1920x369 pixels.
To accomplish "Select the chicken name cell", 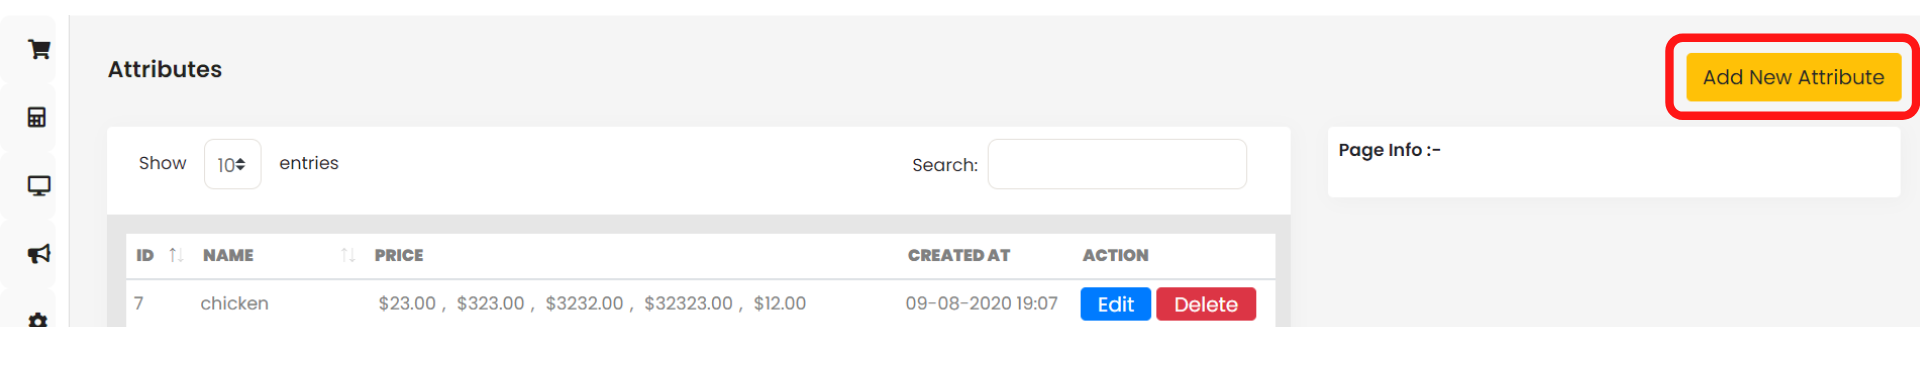I will click(234, 303).
